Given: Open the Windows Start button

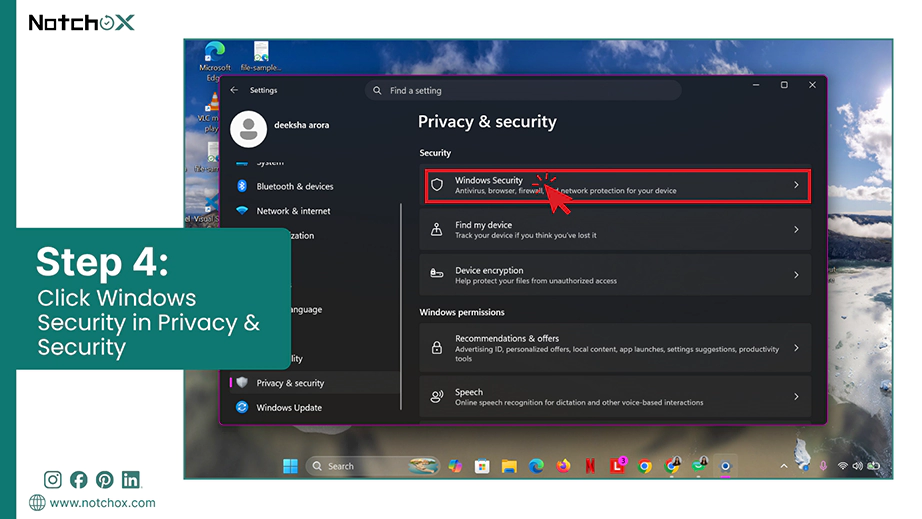Looking at the screenshot, I should (290, 466).
